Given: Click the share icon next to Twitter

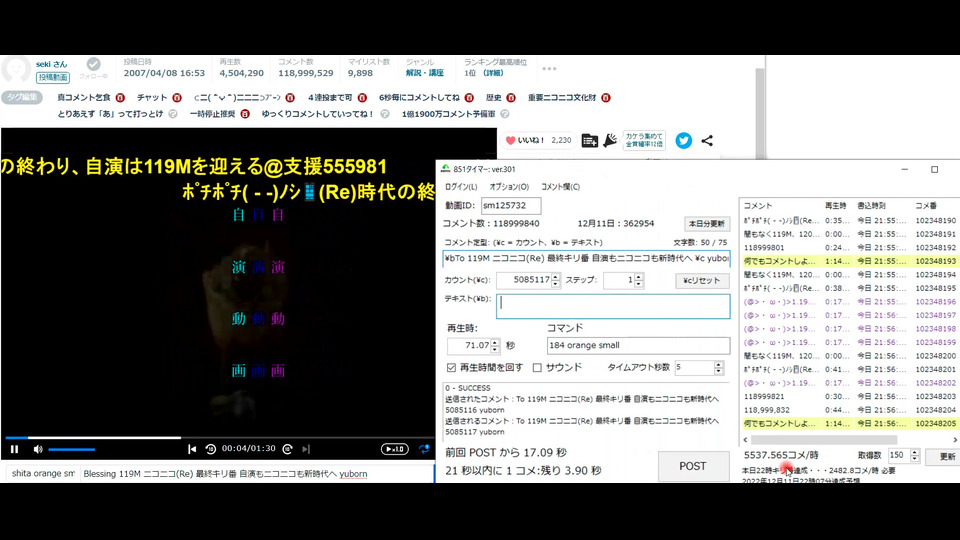Looking at the screenshot, I should [x=707, y=141].
